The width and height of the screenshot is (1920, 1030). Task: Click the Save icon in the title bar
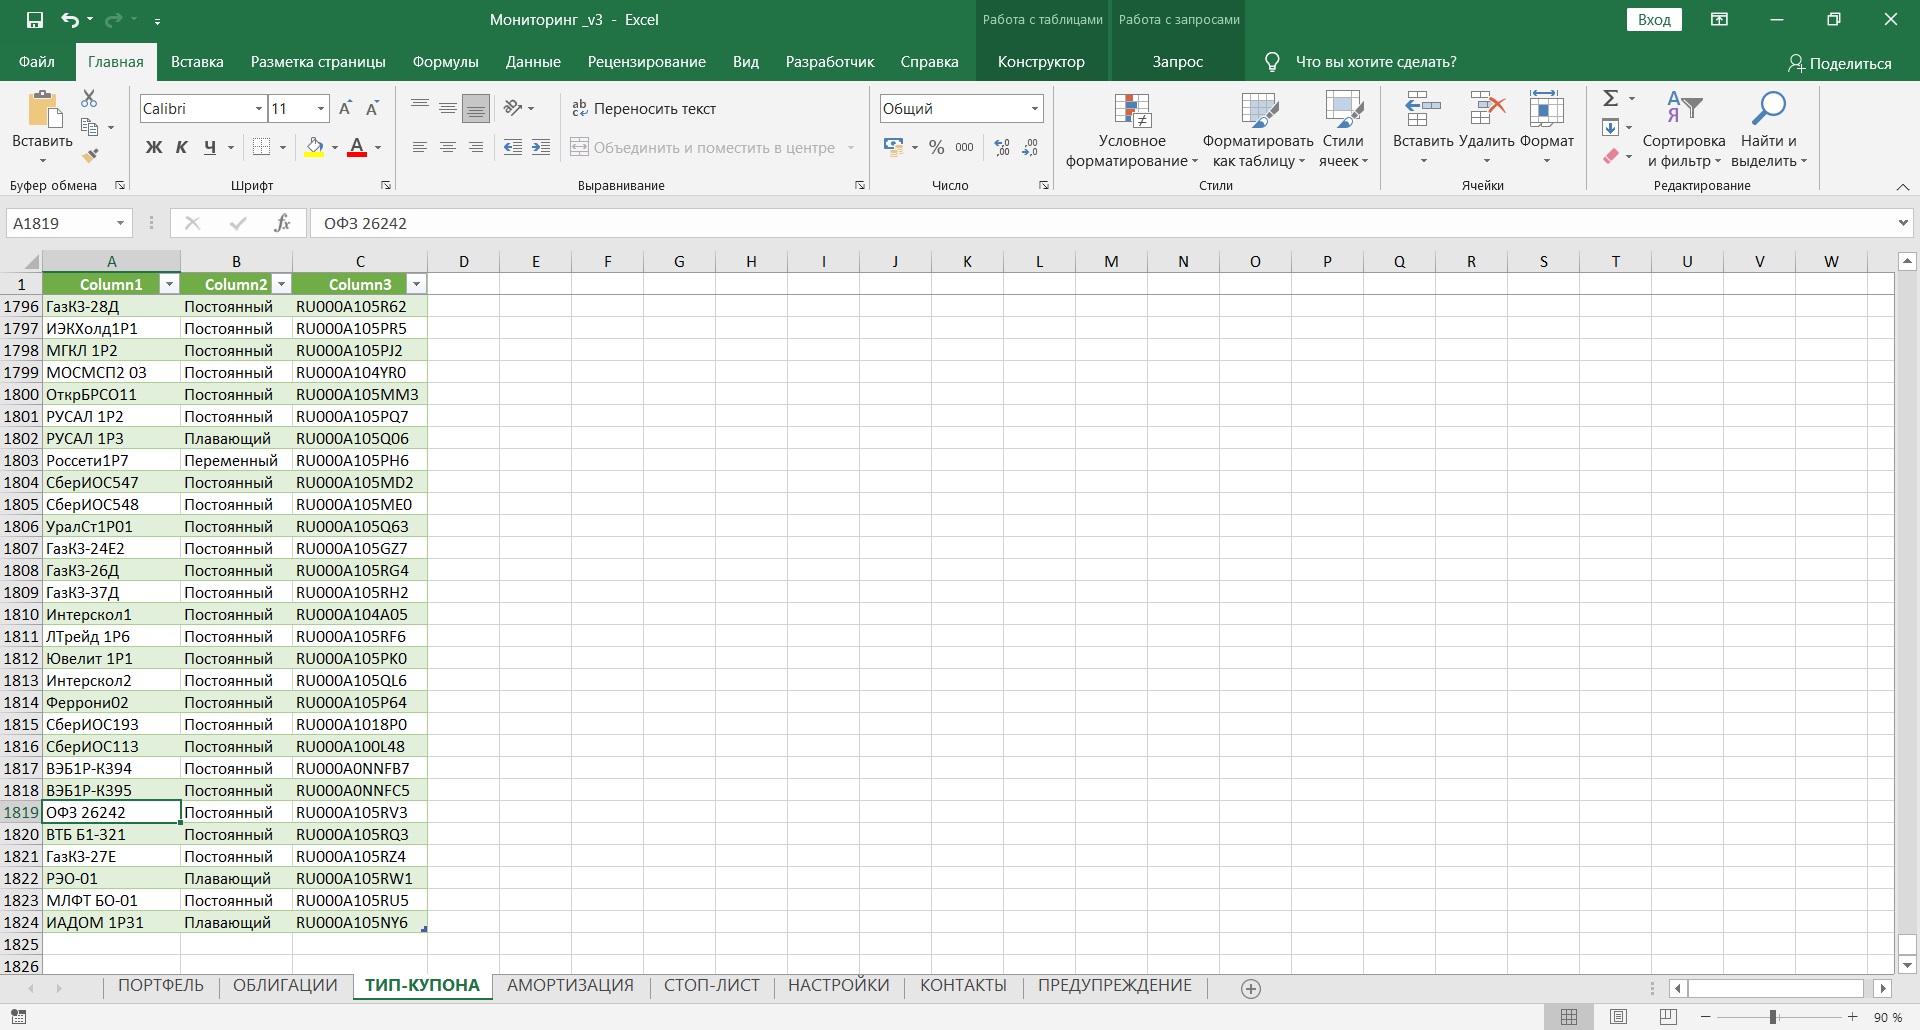point(34,19)
